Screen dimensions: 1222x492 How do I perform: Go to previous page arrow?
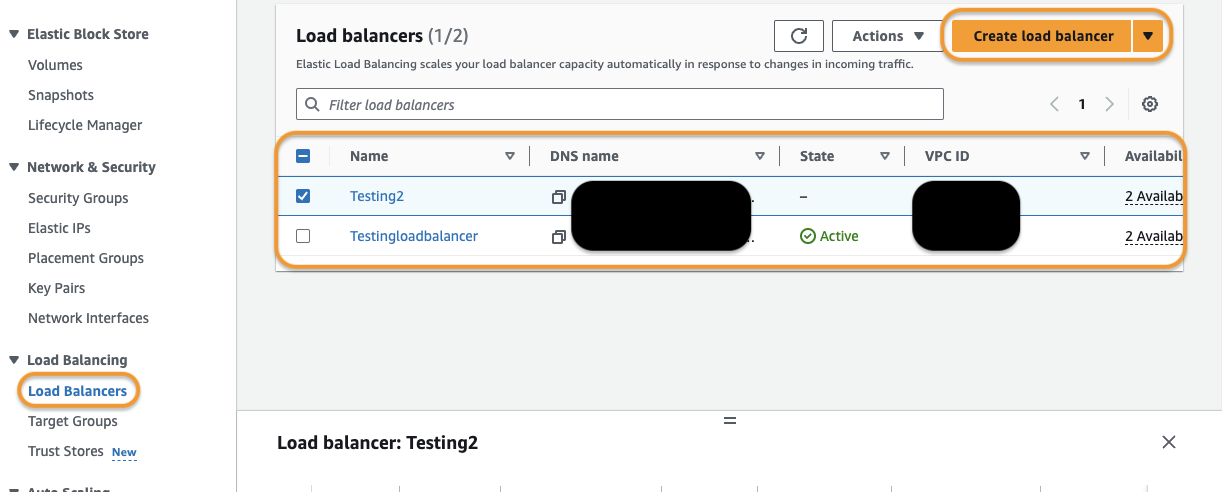tap(1054, 104)
